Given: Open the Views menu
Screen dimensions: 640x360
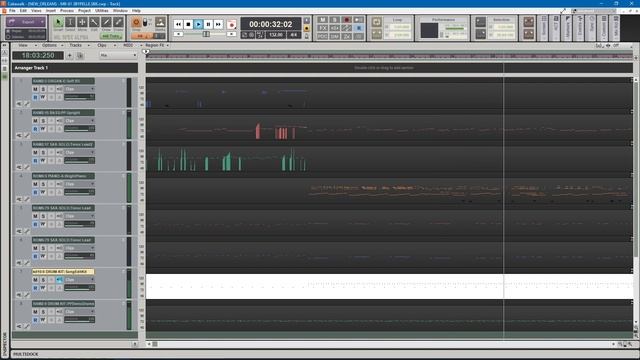Looking at the screenshot, I should [x=36, y=11].
